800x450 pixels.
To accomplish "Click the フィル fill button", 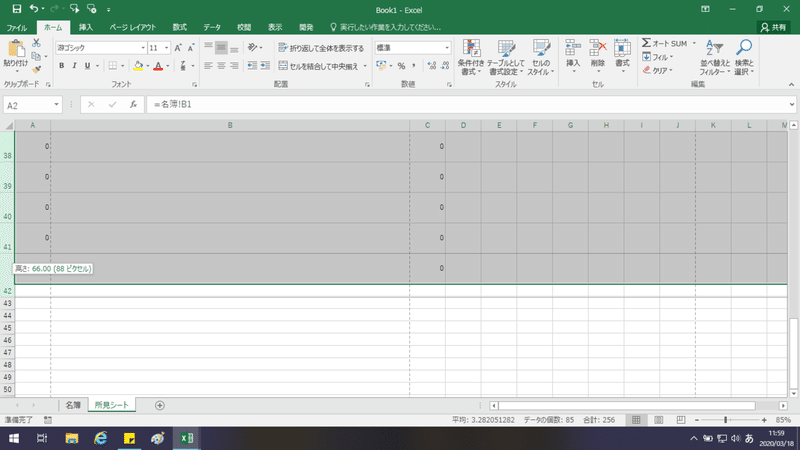I will tap(658, 57).
